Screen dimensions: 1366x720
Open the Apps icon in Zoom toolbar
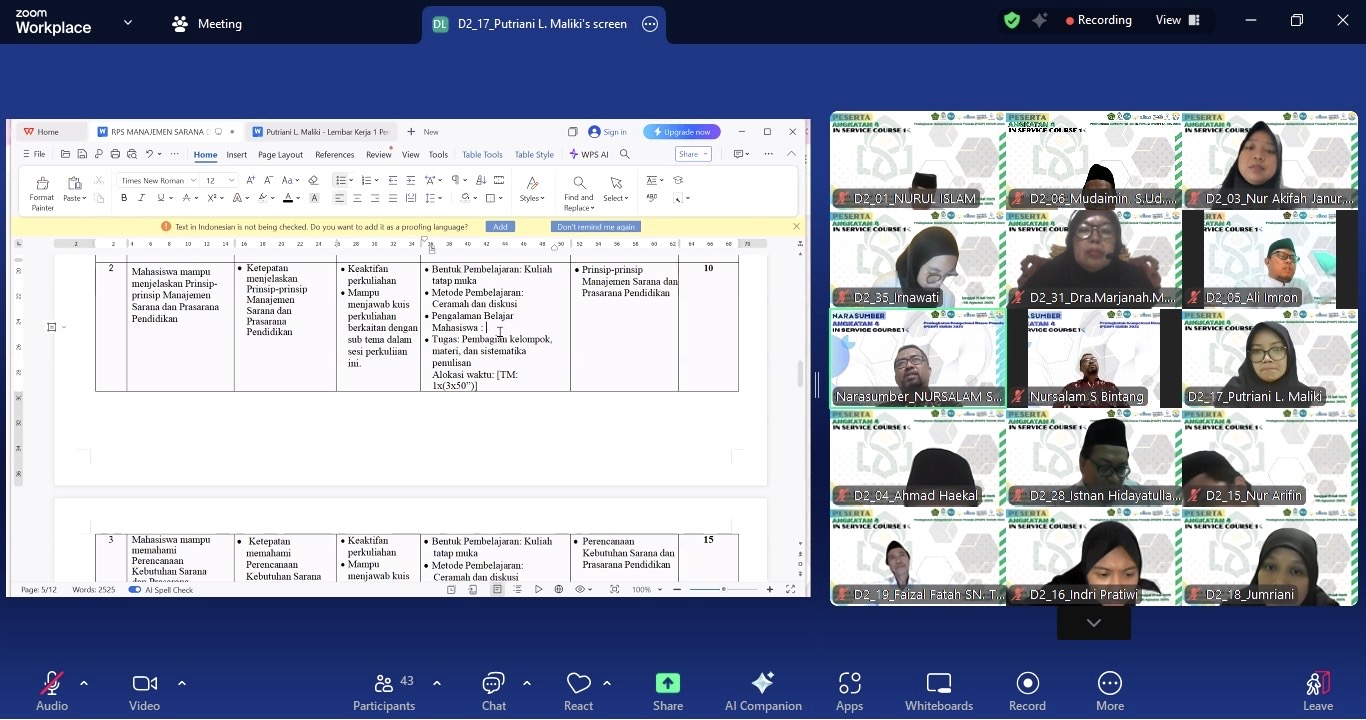click(x=850, y=691)
